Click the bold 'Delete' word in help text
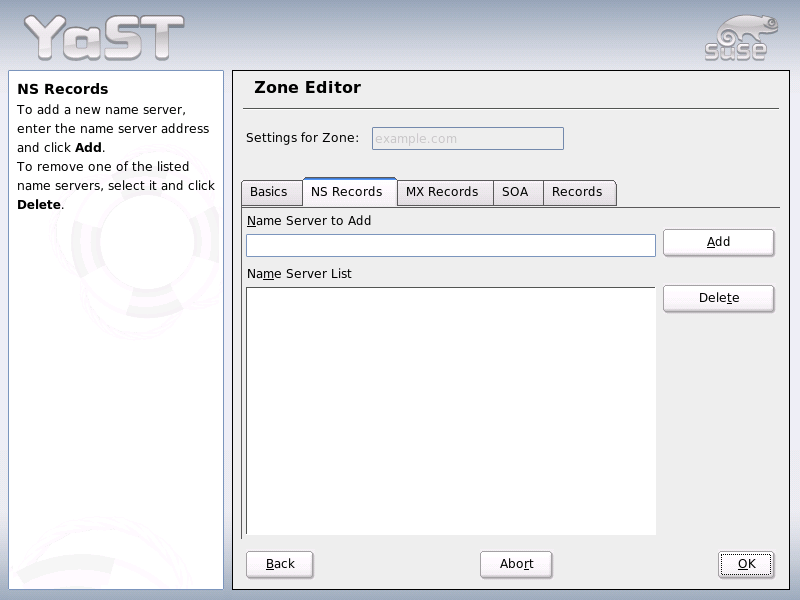Image resolution: width=800 pixels, height=600 pixels. (x=39, y=205)
